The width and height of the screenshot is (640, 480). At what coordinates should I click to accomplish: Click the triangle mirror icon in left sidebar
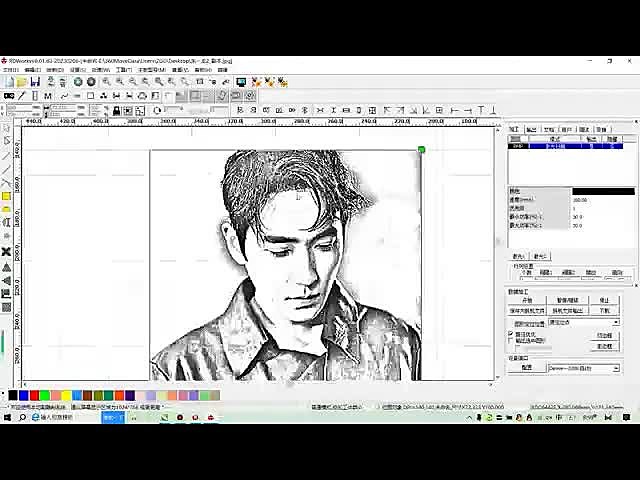(6, 267)
